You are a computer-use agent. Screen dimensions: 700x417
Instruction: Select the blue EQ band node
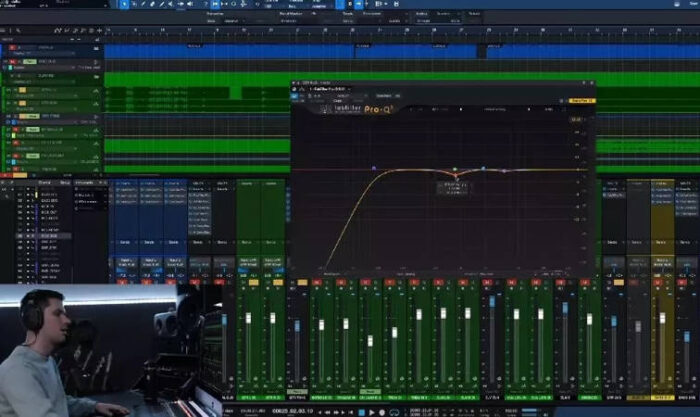click(x=483, y=169)
